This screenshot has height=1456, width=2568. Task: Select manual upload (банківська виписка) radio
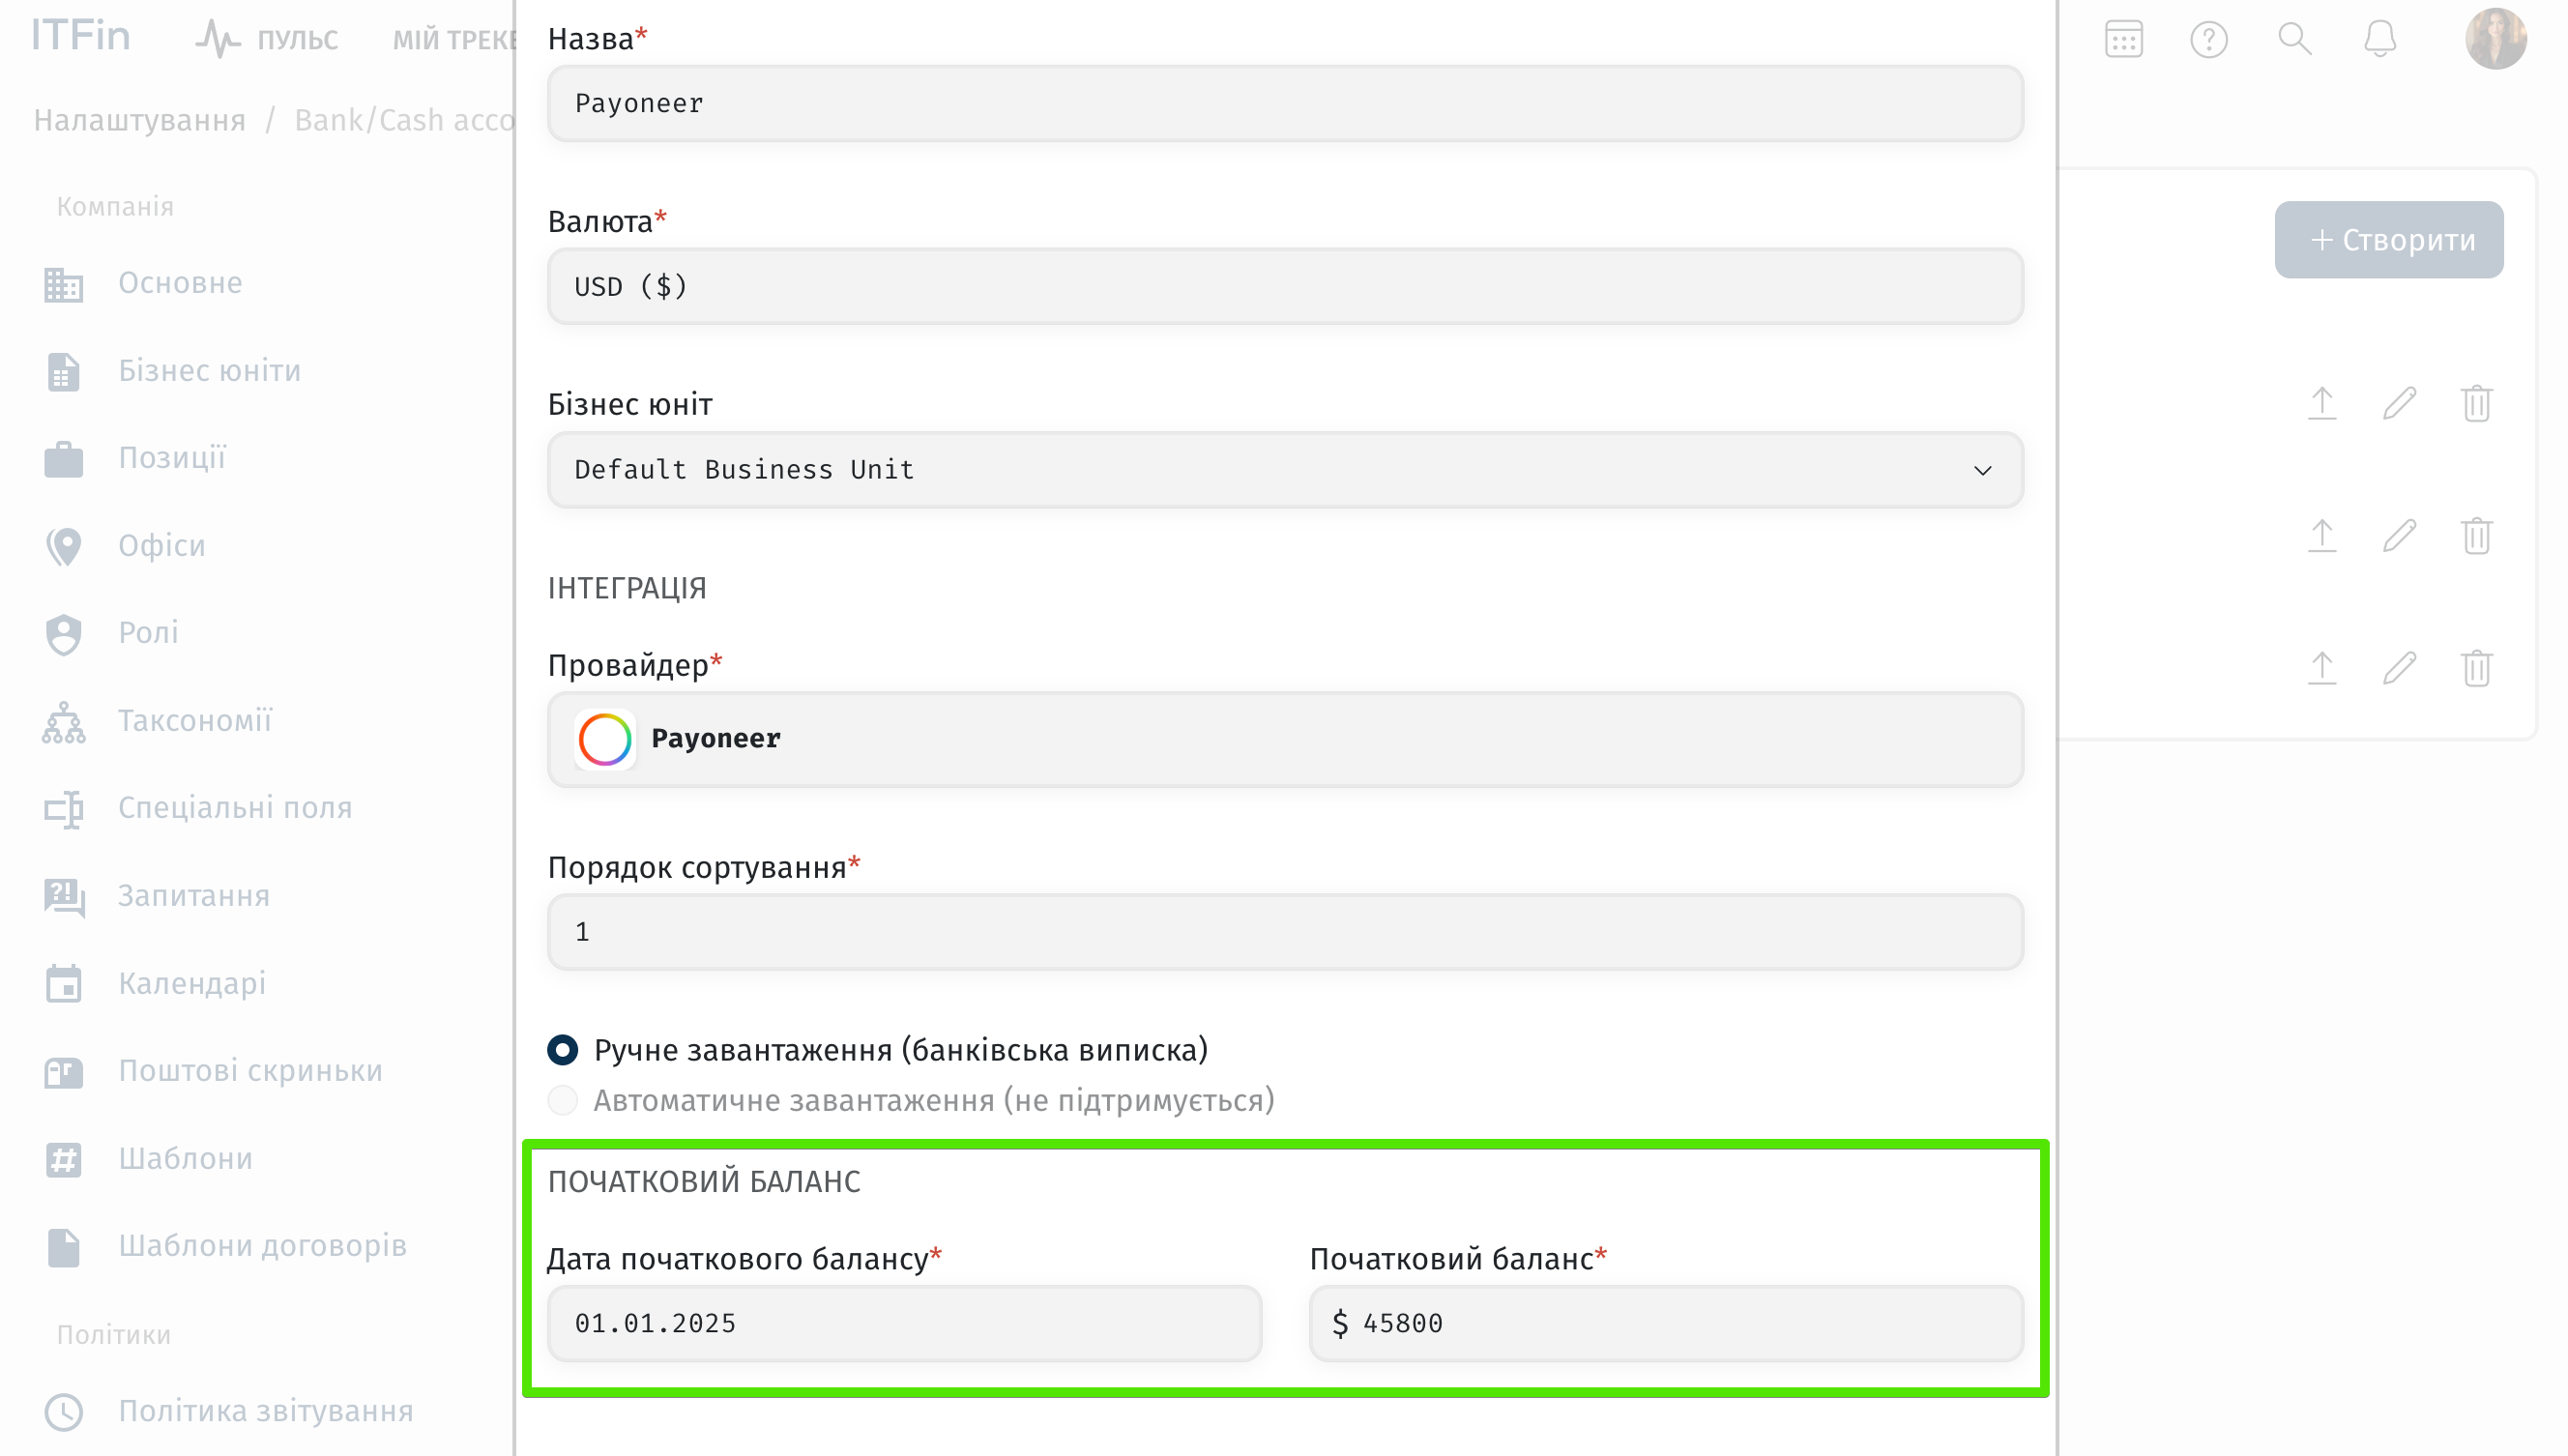(x=563, y=1050)
